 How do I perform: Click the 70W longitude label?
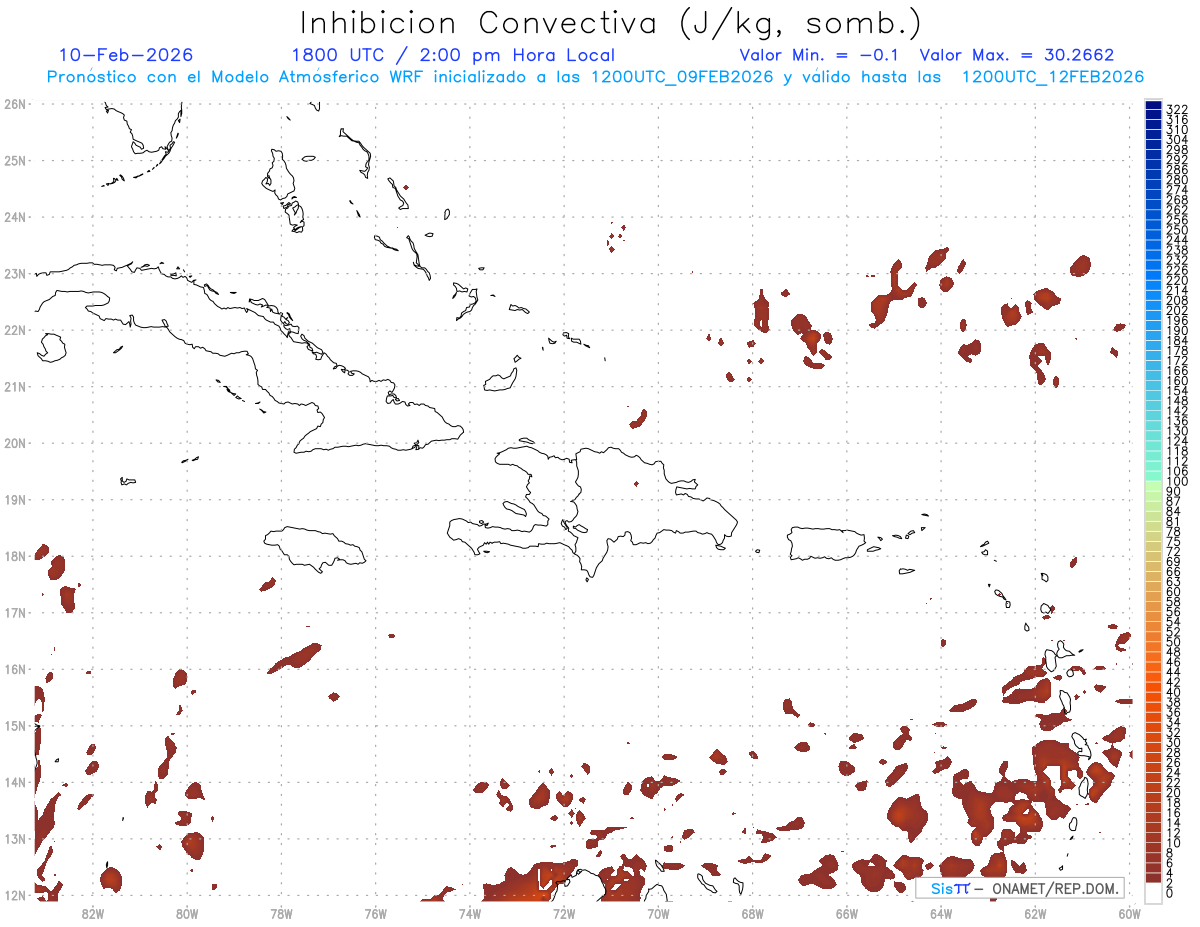pyautogui.click(x=658, y=913)
